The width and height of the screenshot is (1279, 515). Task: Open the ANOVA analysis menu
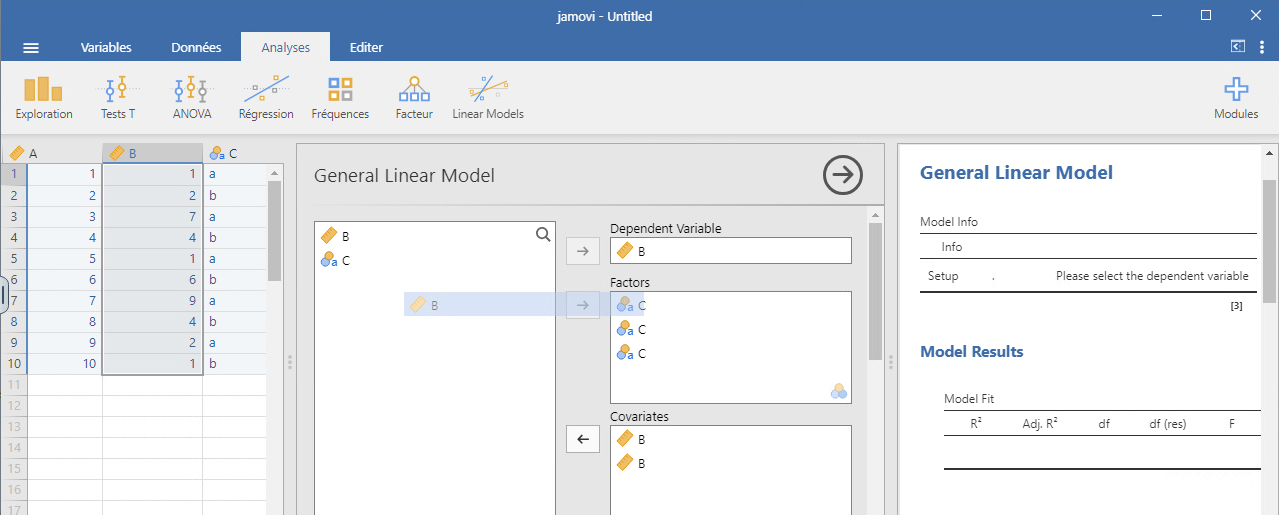click(191, 98)
